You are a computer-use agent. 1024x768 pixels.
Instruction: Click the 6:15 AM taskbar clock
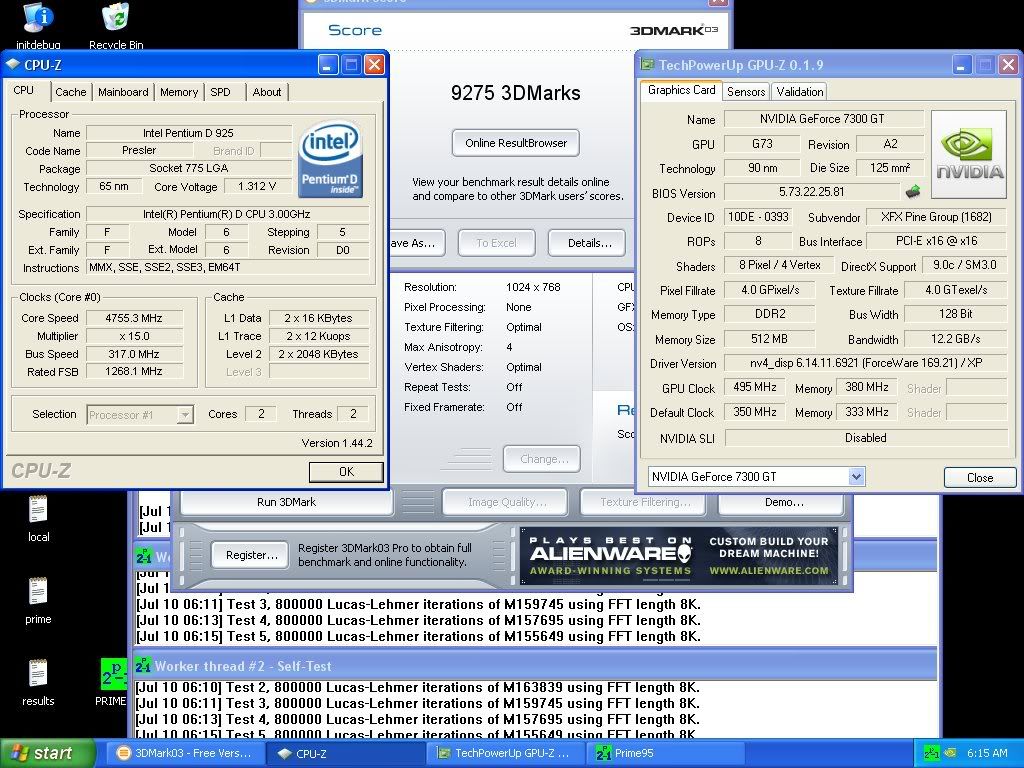pyautogui.click(x=987, y=753)
